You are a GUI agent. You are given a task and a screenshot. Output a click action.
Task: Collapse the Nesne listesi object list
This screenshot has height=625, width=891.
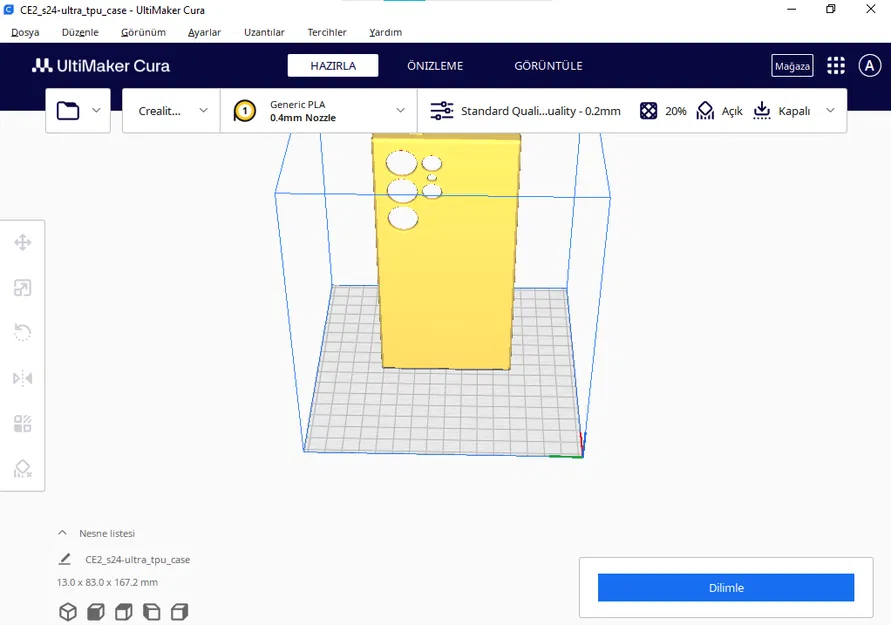63,533
